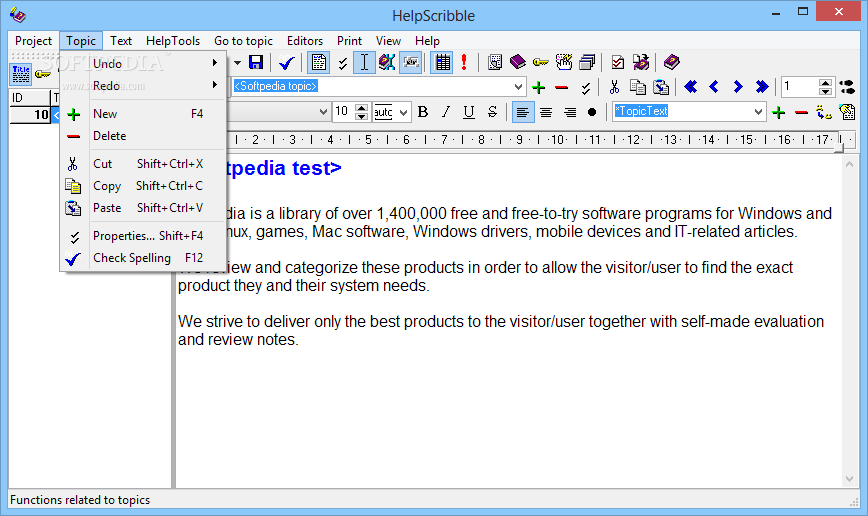The image size is (868, 516).
Task: Click the red exclamation mark icon
Action: [464, 62]
